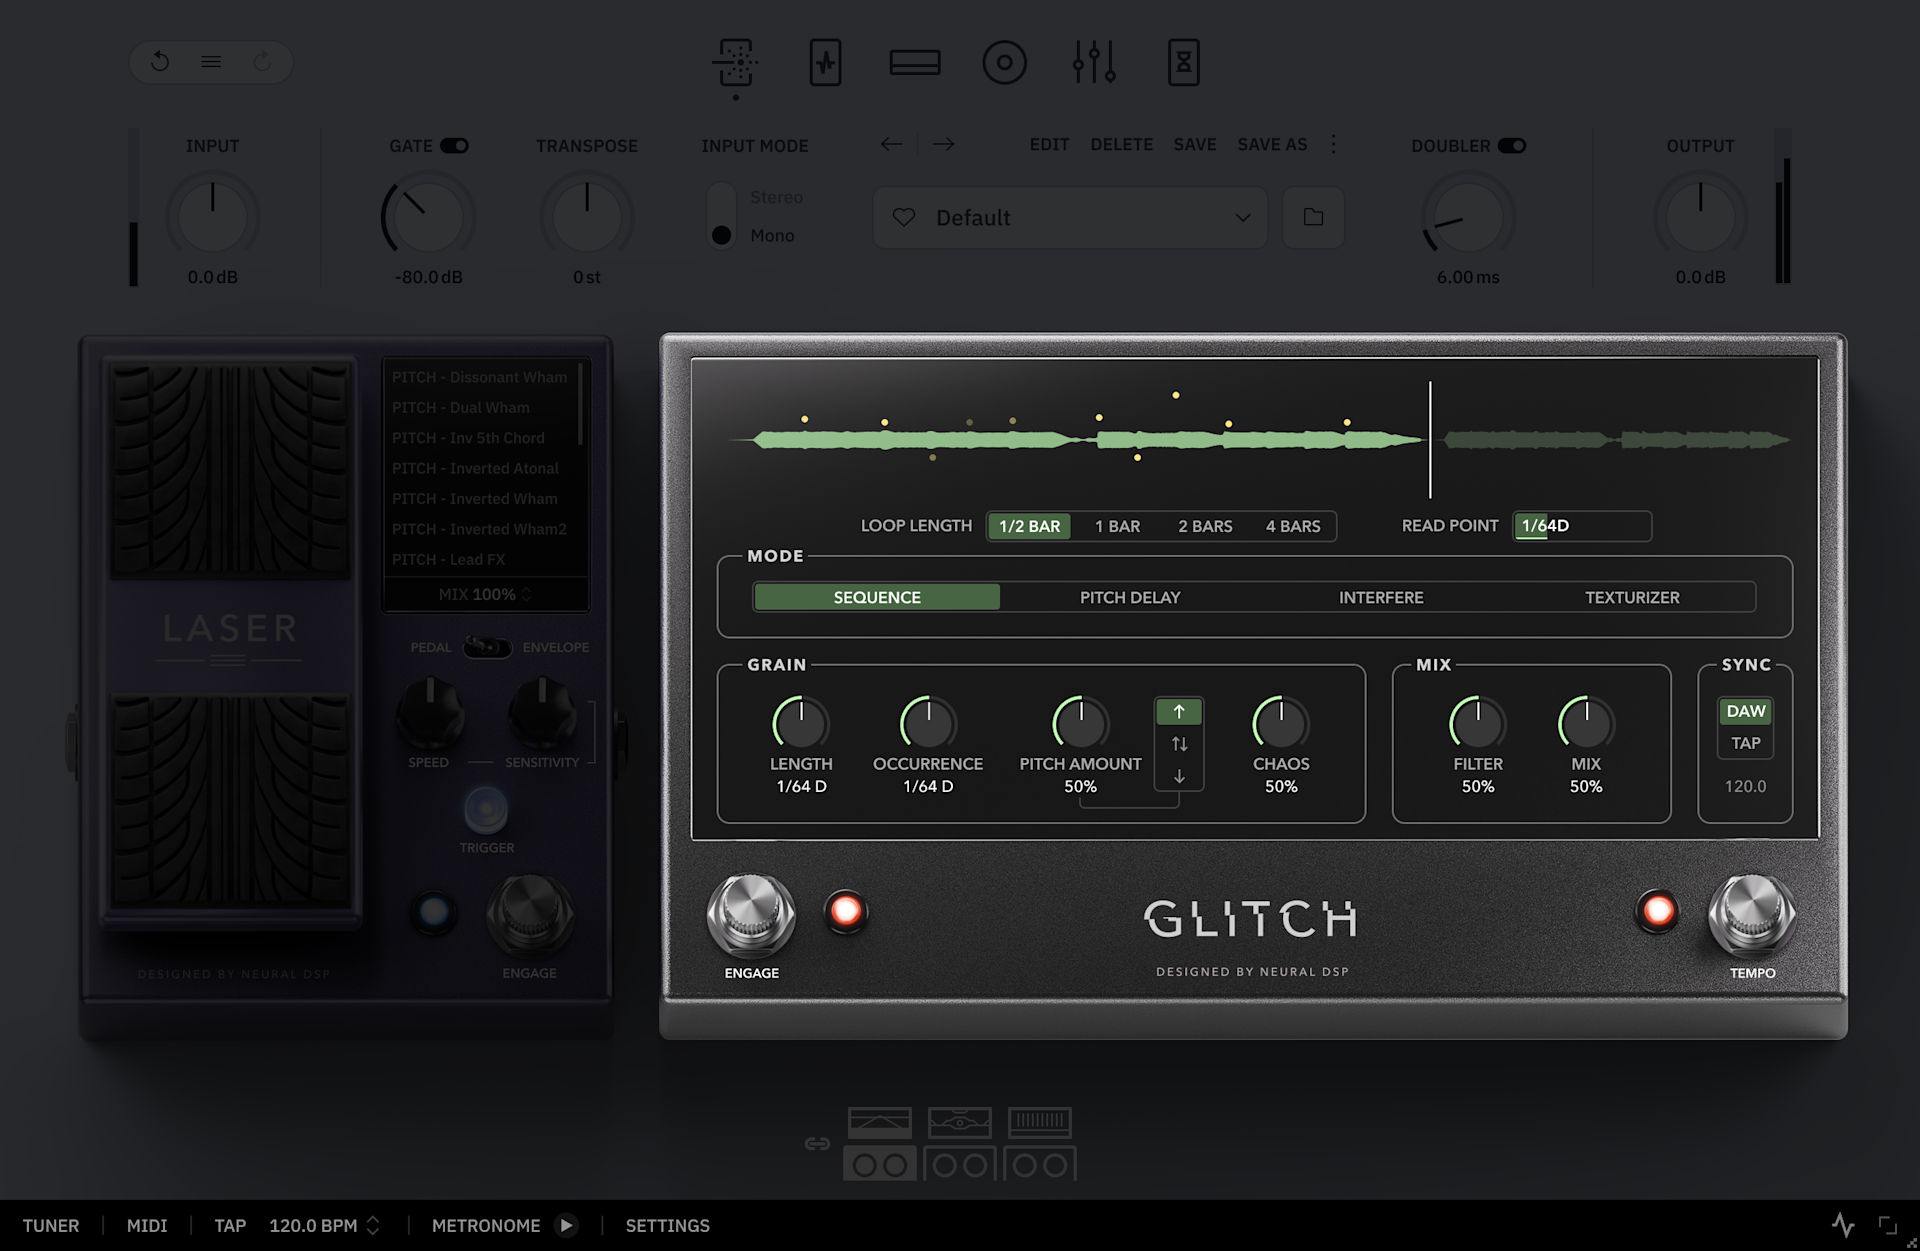Favorite the Default preset heart icon
Image resolution: width=1920 pixels, height=1251 pixels.
904,217
